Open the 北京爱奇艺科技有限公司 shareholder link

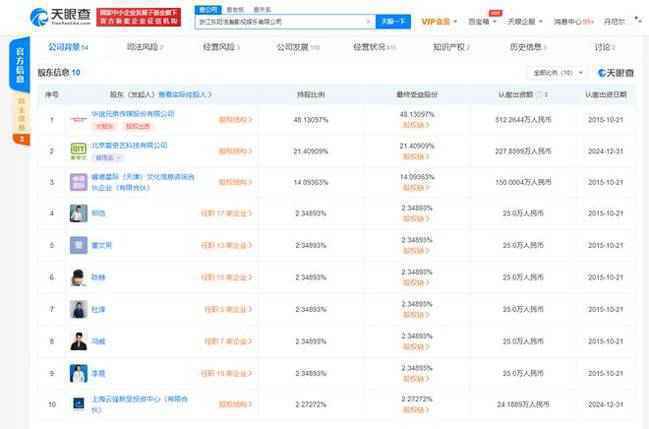[129, 145]
